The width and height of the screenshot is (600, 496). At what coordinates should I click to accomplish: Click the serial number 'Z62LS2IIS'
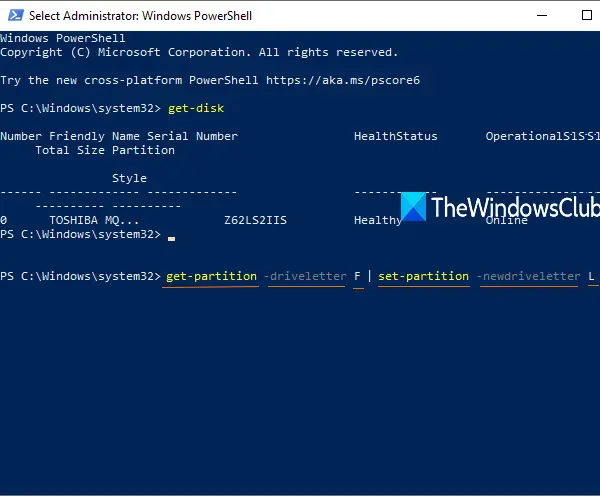pos(255,220)
